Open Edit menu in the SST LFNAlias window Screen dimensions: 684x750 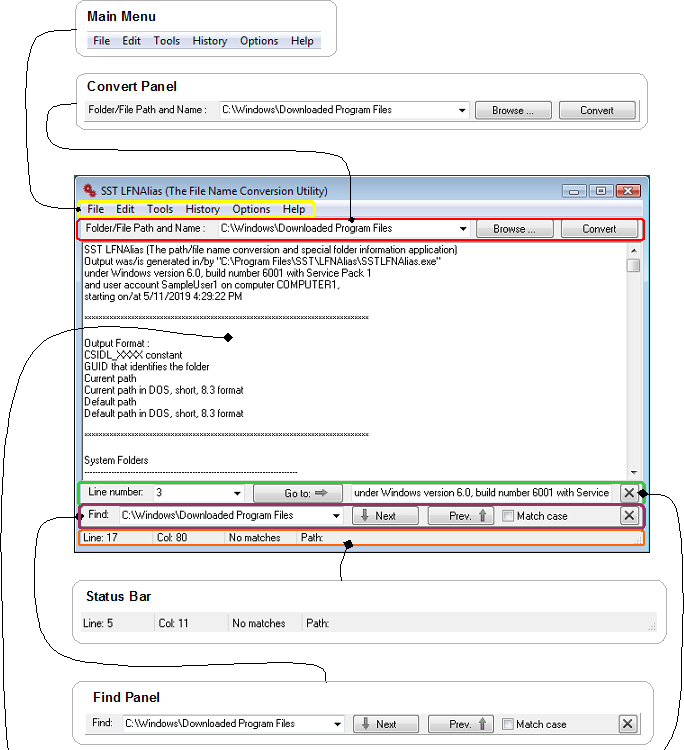(125, 209)
